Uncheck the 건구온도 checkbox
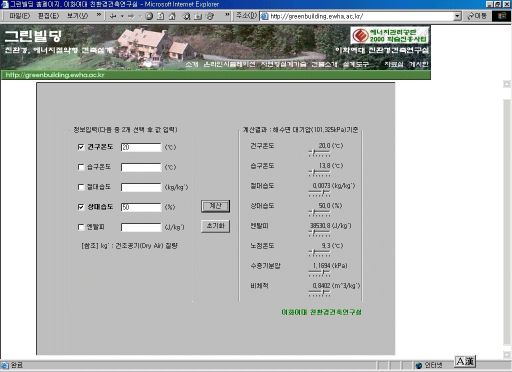This screenshot has width=512, height=372. (x=81, y=147)
